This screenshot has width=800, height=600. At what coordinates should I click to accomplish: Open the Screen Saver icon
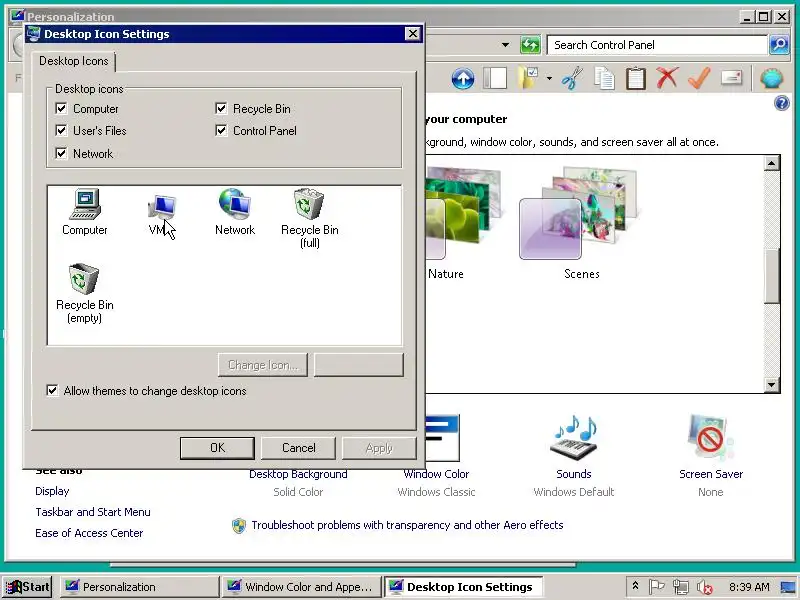coord(711,438)
